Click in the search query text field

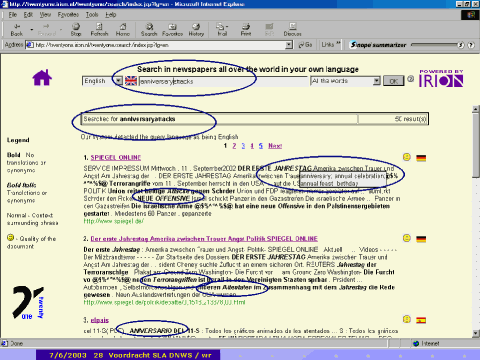[223, 81]
